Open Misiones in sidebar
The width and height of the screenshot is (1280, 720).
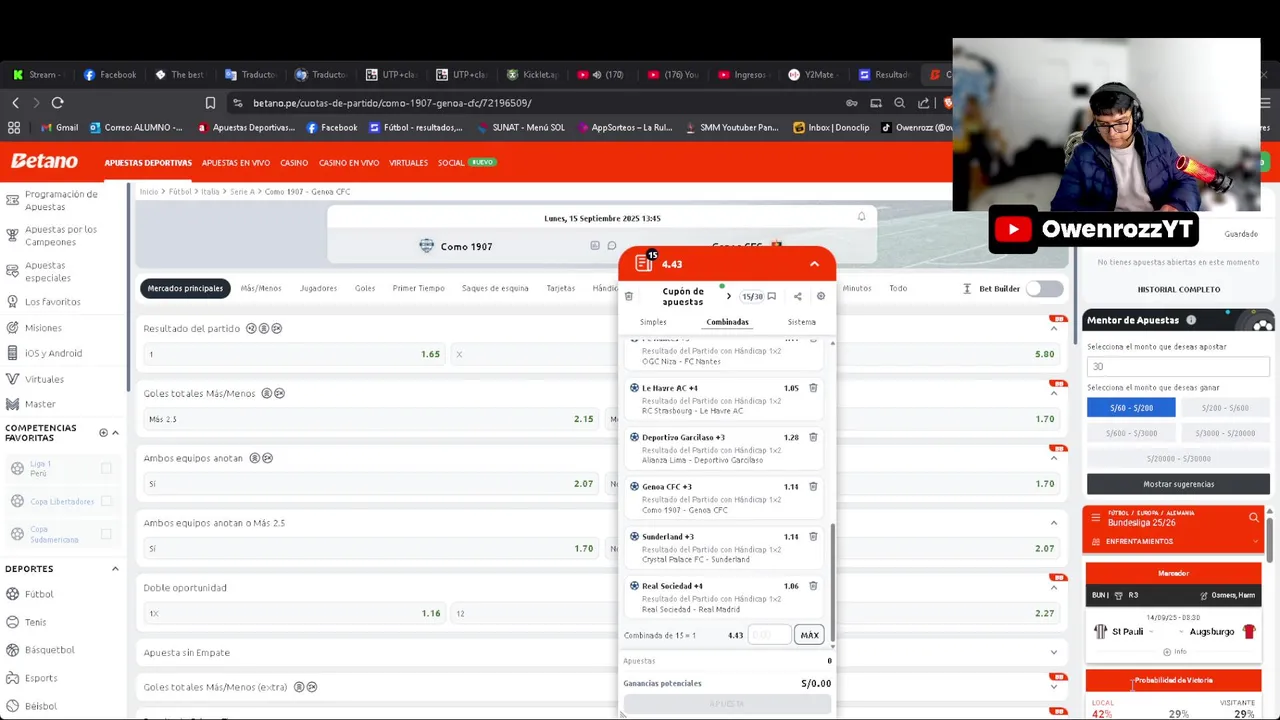point(43,328)
